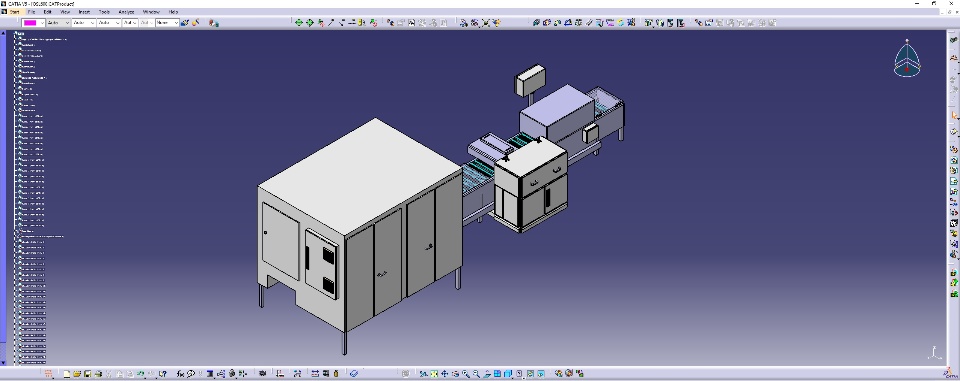Click the Open file folder icon
This screenshot has width=960, height=381.
pos(77,374)
